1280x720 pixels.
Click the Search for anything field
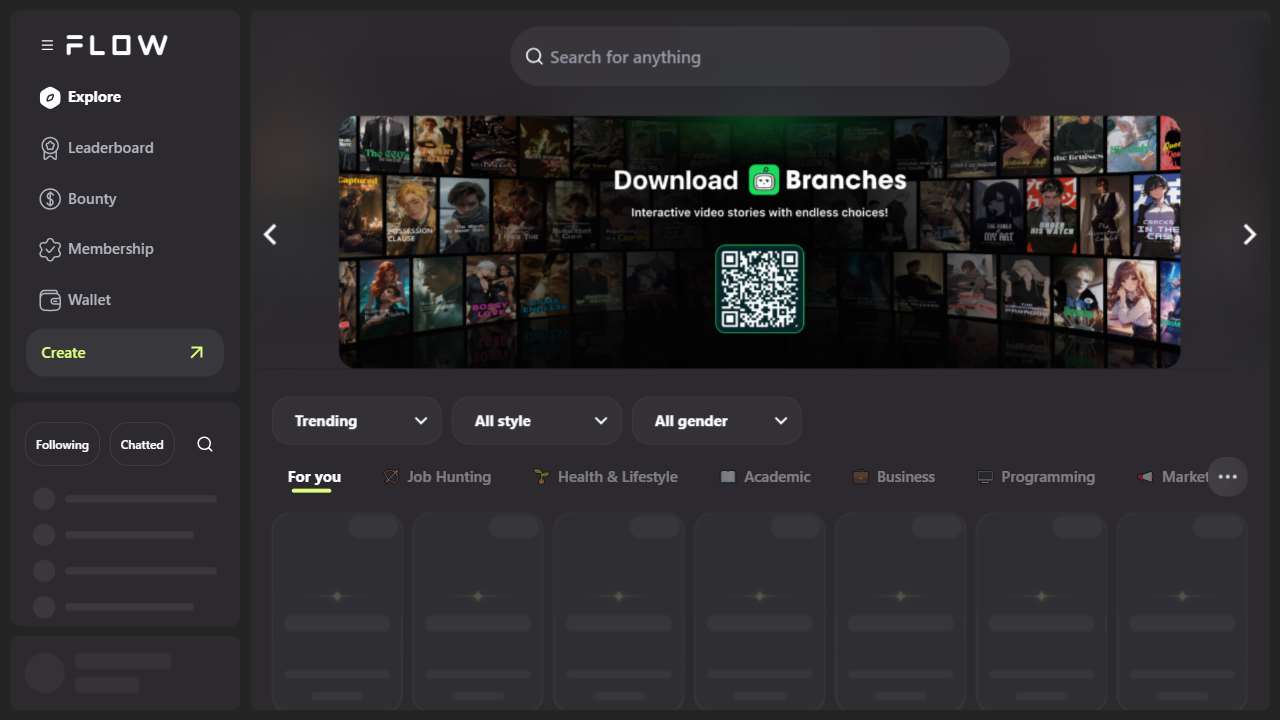(760, 57)
